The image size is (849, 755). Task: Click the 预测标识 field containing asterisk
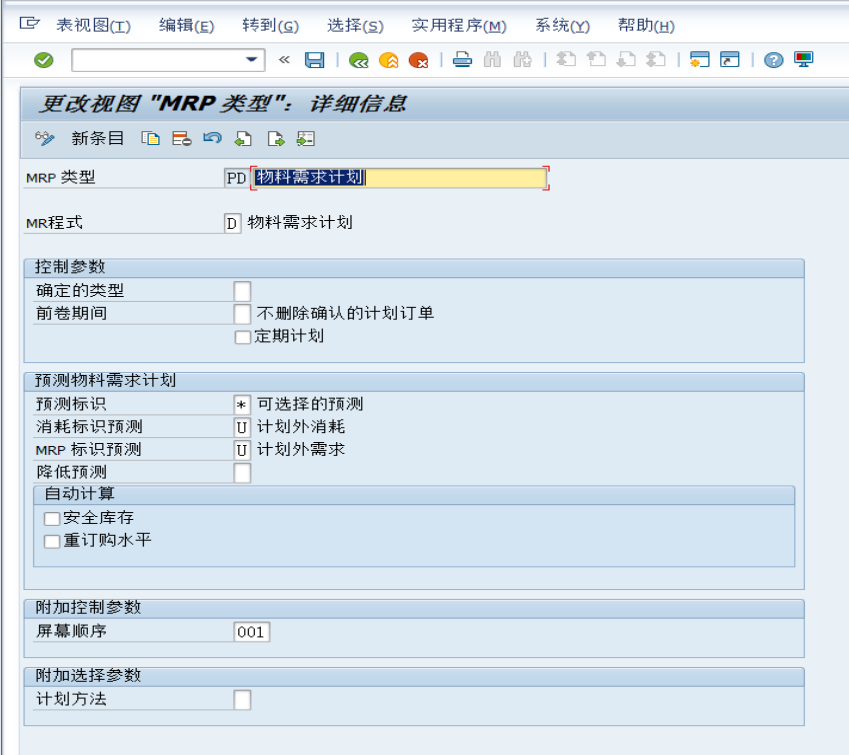click(x=242, y=405)
